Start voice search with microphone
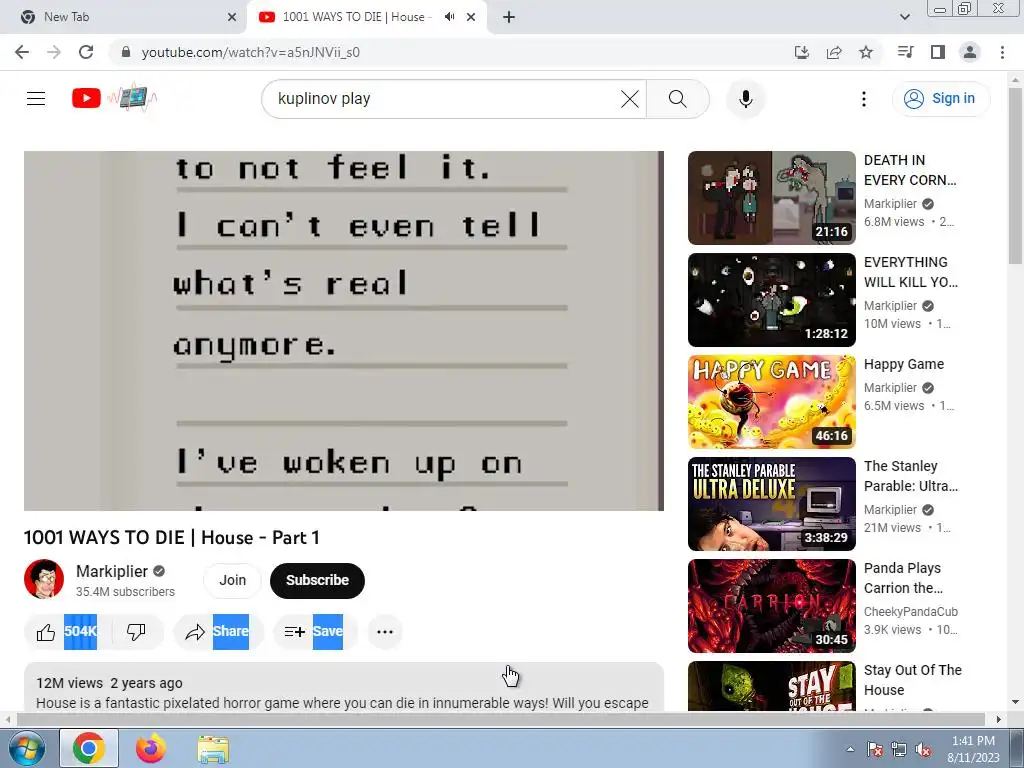The width and height of the screenshot is (1024, 768). click(x=745, y=99)
